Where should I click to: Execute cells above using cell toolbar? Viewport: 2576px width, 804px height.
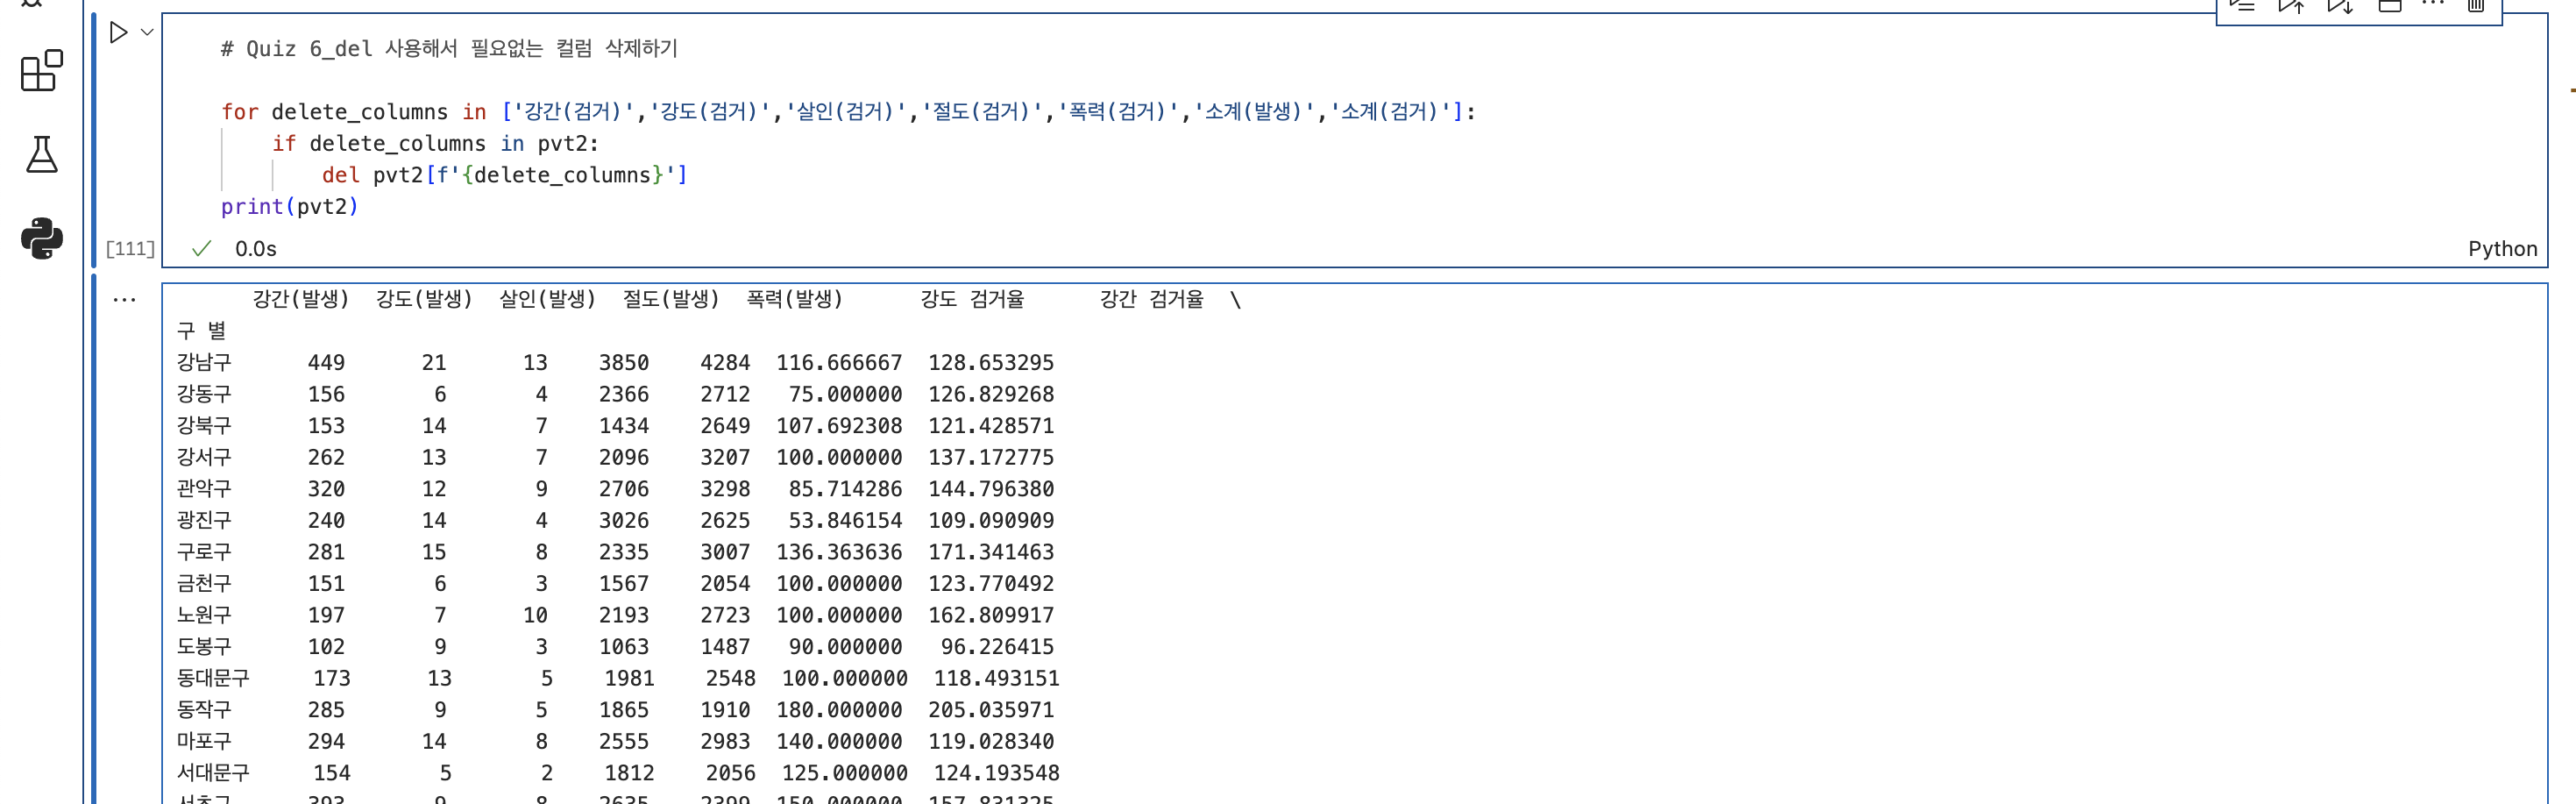[x=2291, y=5]
